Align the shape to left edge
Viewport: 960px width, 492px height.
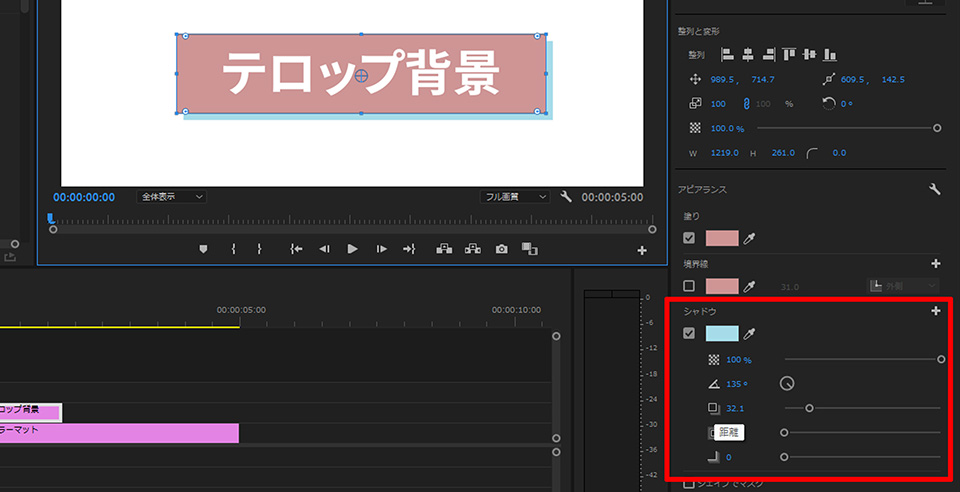pyautogui.click(x=727, y=54)
